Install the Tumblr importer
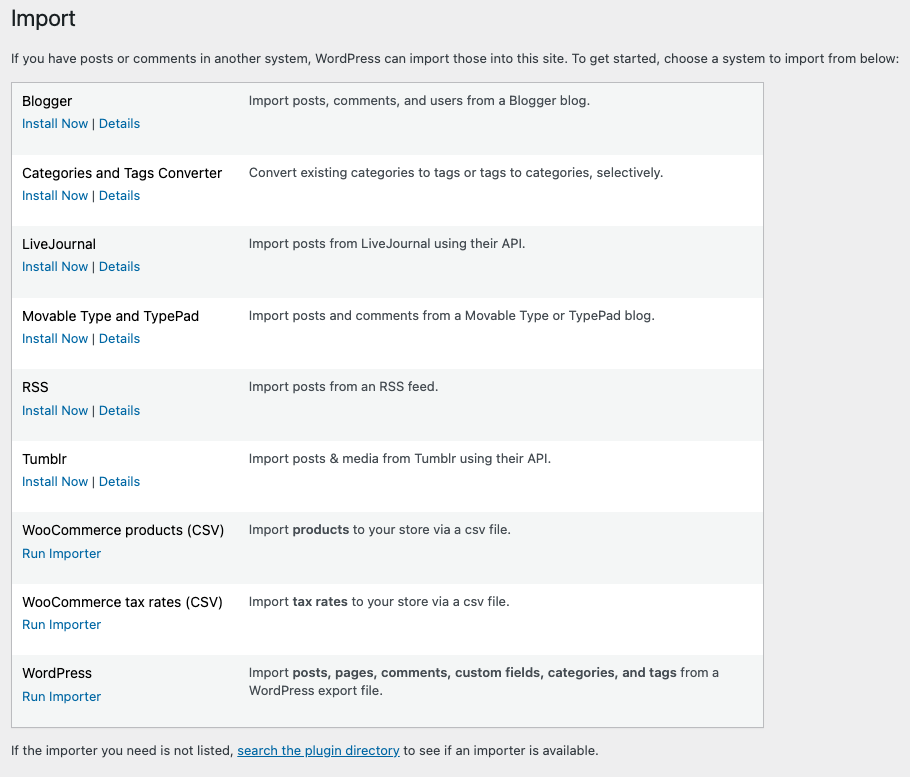This screenshot has height=777, width=910. pyautogui.click(x=55, y=482)
